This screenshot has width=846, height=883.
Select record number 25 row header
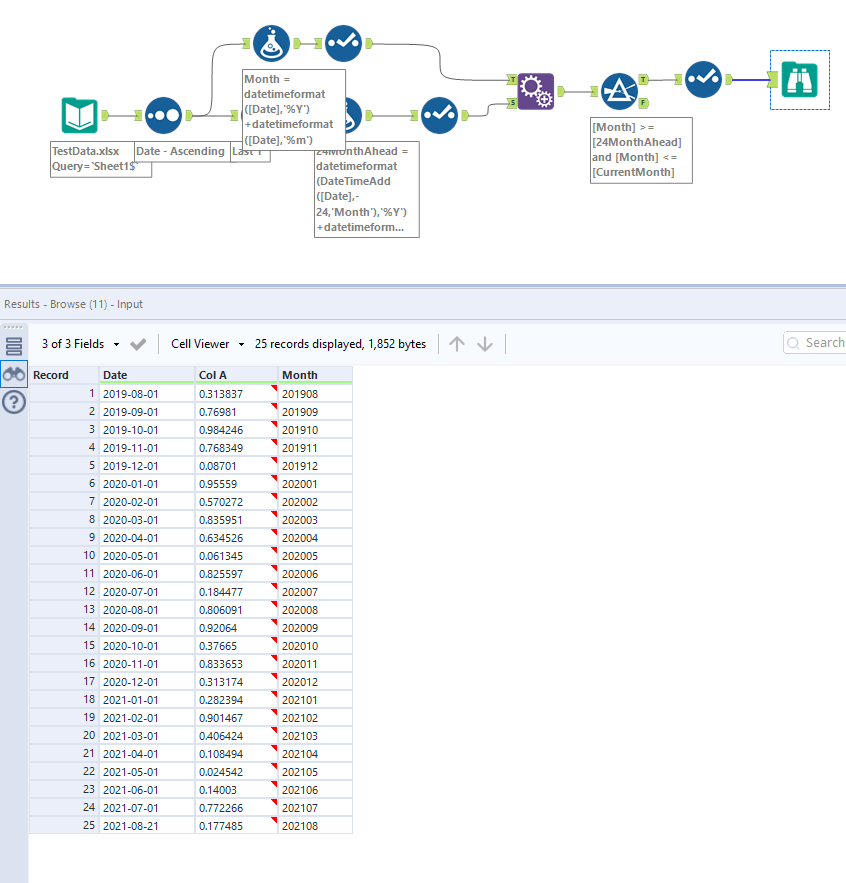pos(64,826)
